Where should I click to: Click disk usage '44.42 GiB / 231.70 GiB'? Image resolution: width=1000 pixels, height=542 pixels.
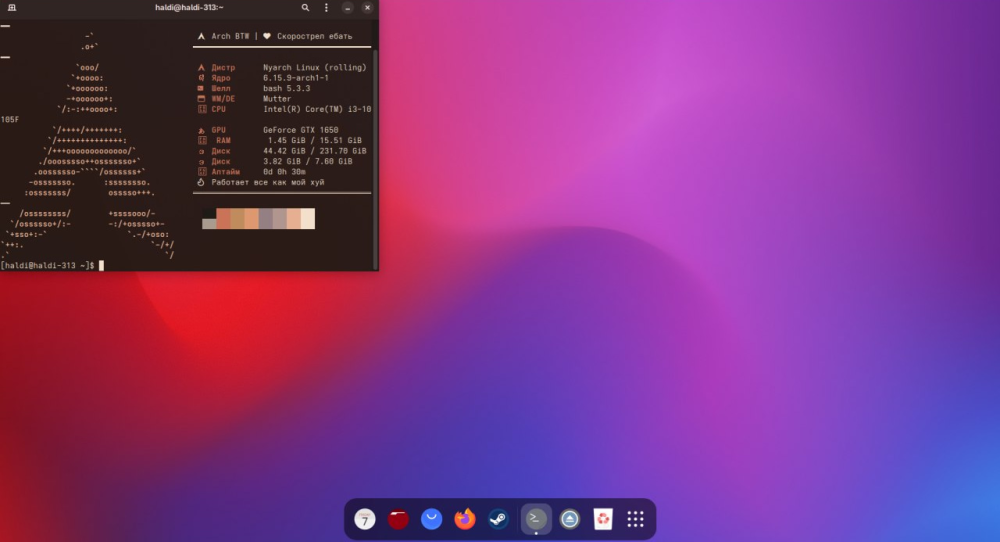(x=314, y=151)
